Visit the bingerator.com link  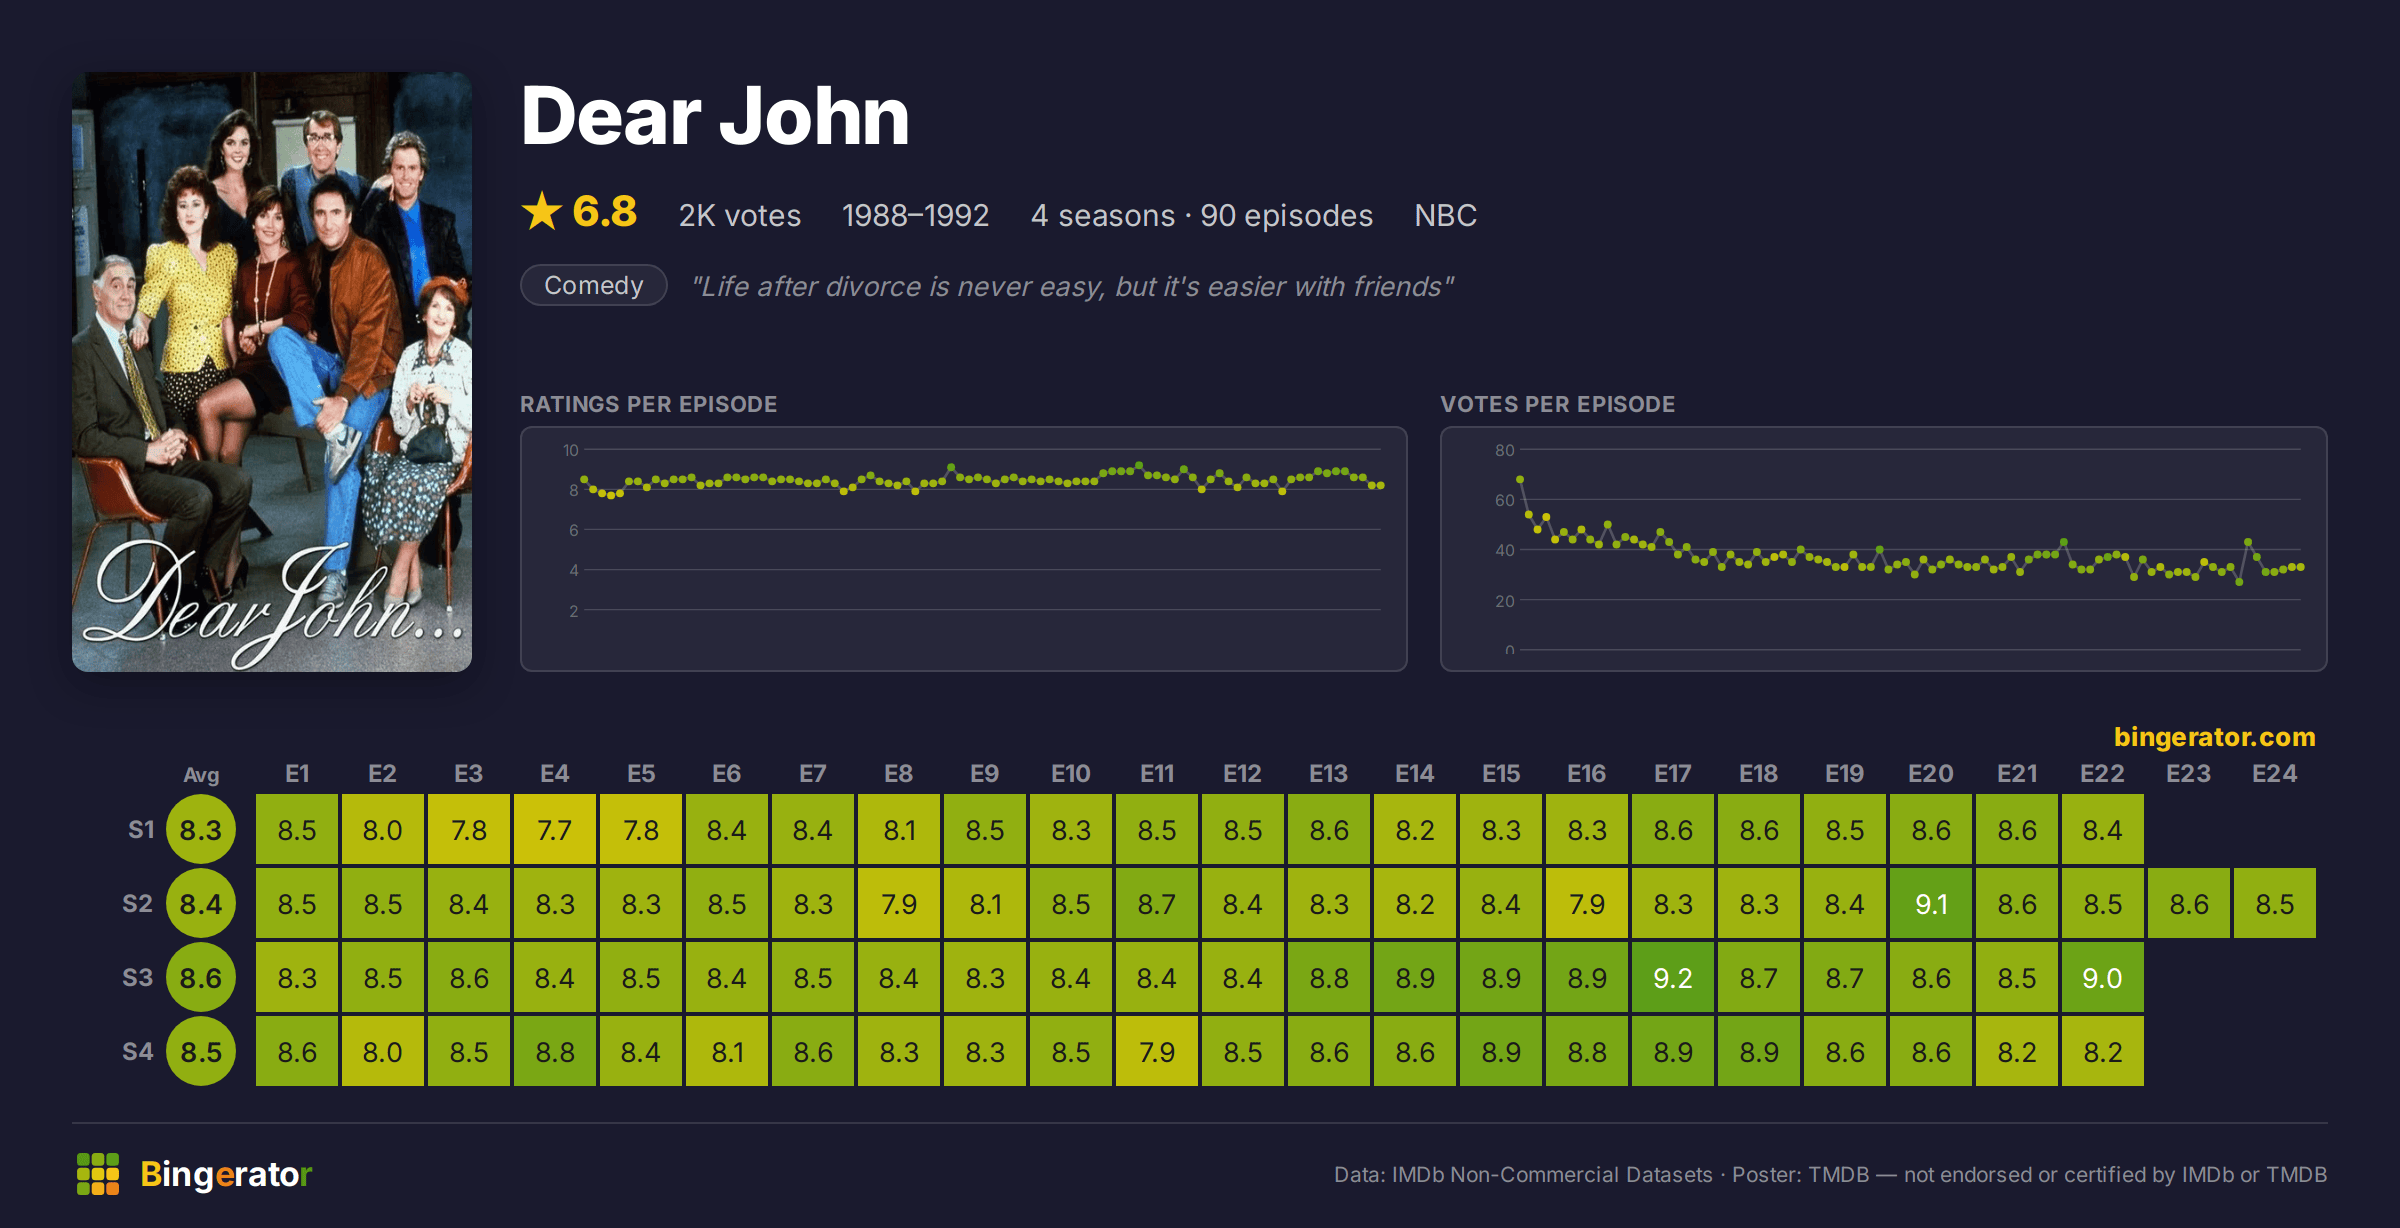pyautogui.click(x=2214, y=737)
